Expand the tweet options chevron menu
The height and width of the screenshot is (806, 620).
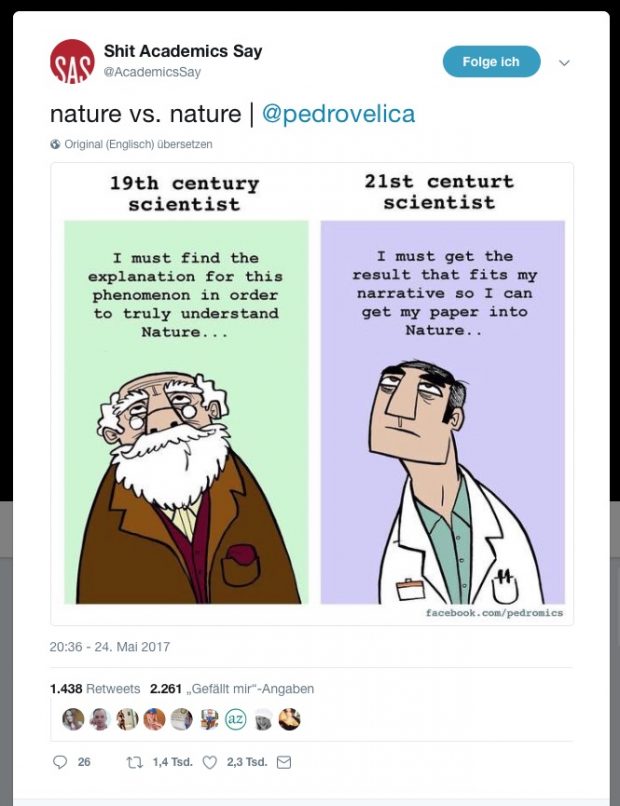point(564,63)
